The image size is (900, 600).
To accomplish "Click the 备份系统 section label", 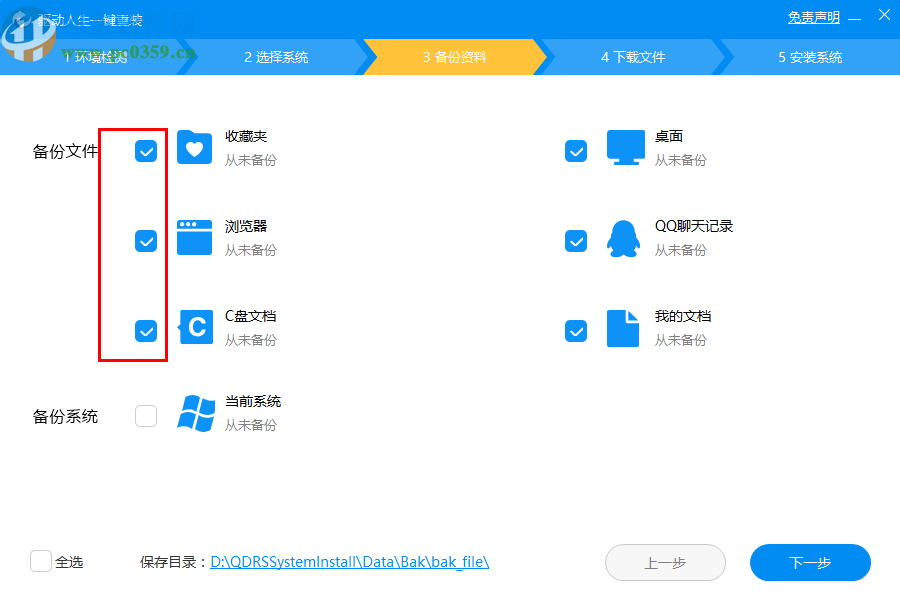I will pyautogui.click(x=65, y=416).
